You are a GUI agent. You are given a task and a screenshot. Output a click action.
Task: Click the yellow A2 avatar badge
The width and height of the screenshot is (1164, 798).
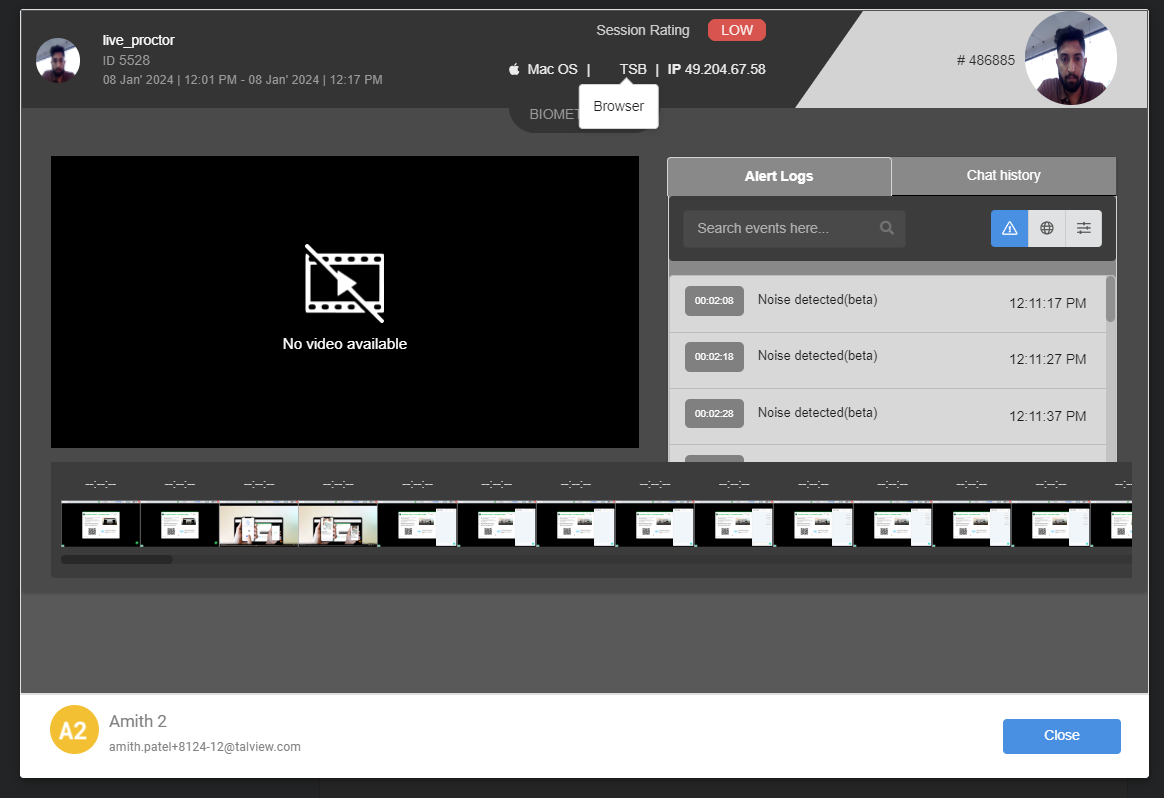[x=73, y=730]
